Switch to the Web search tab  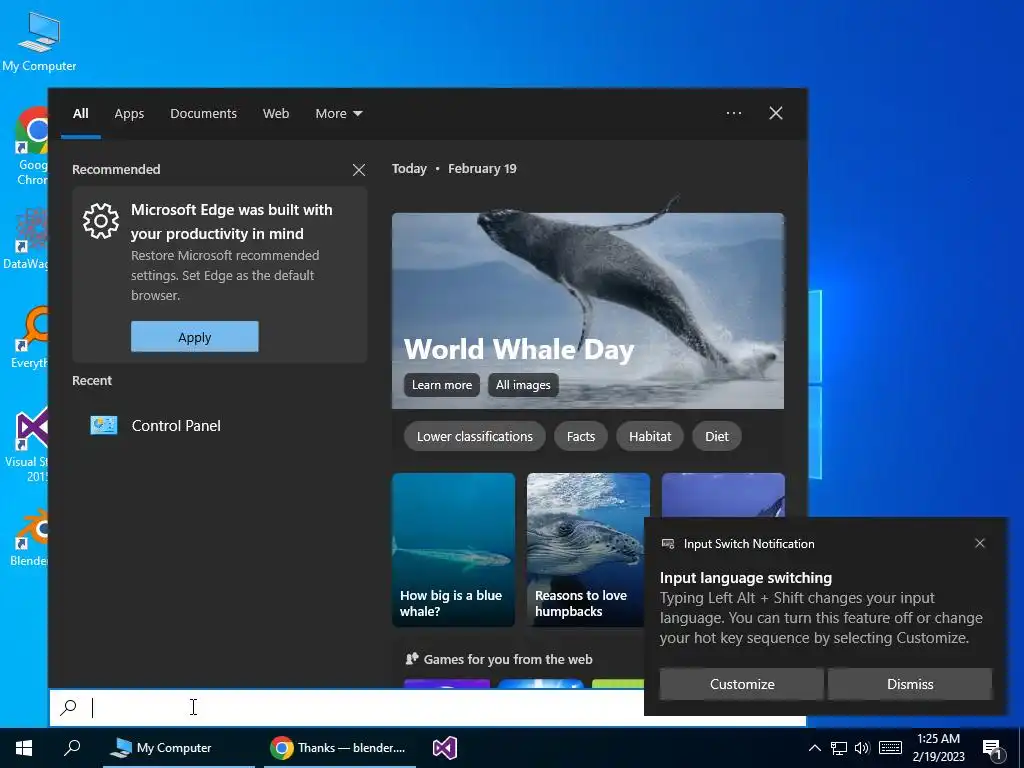tap(276, 114)
